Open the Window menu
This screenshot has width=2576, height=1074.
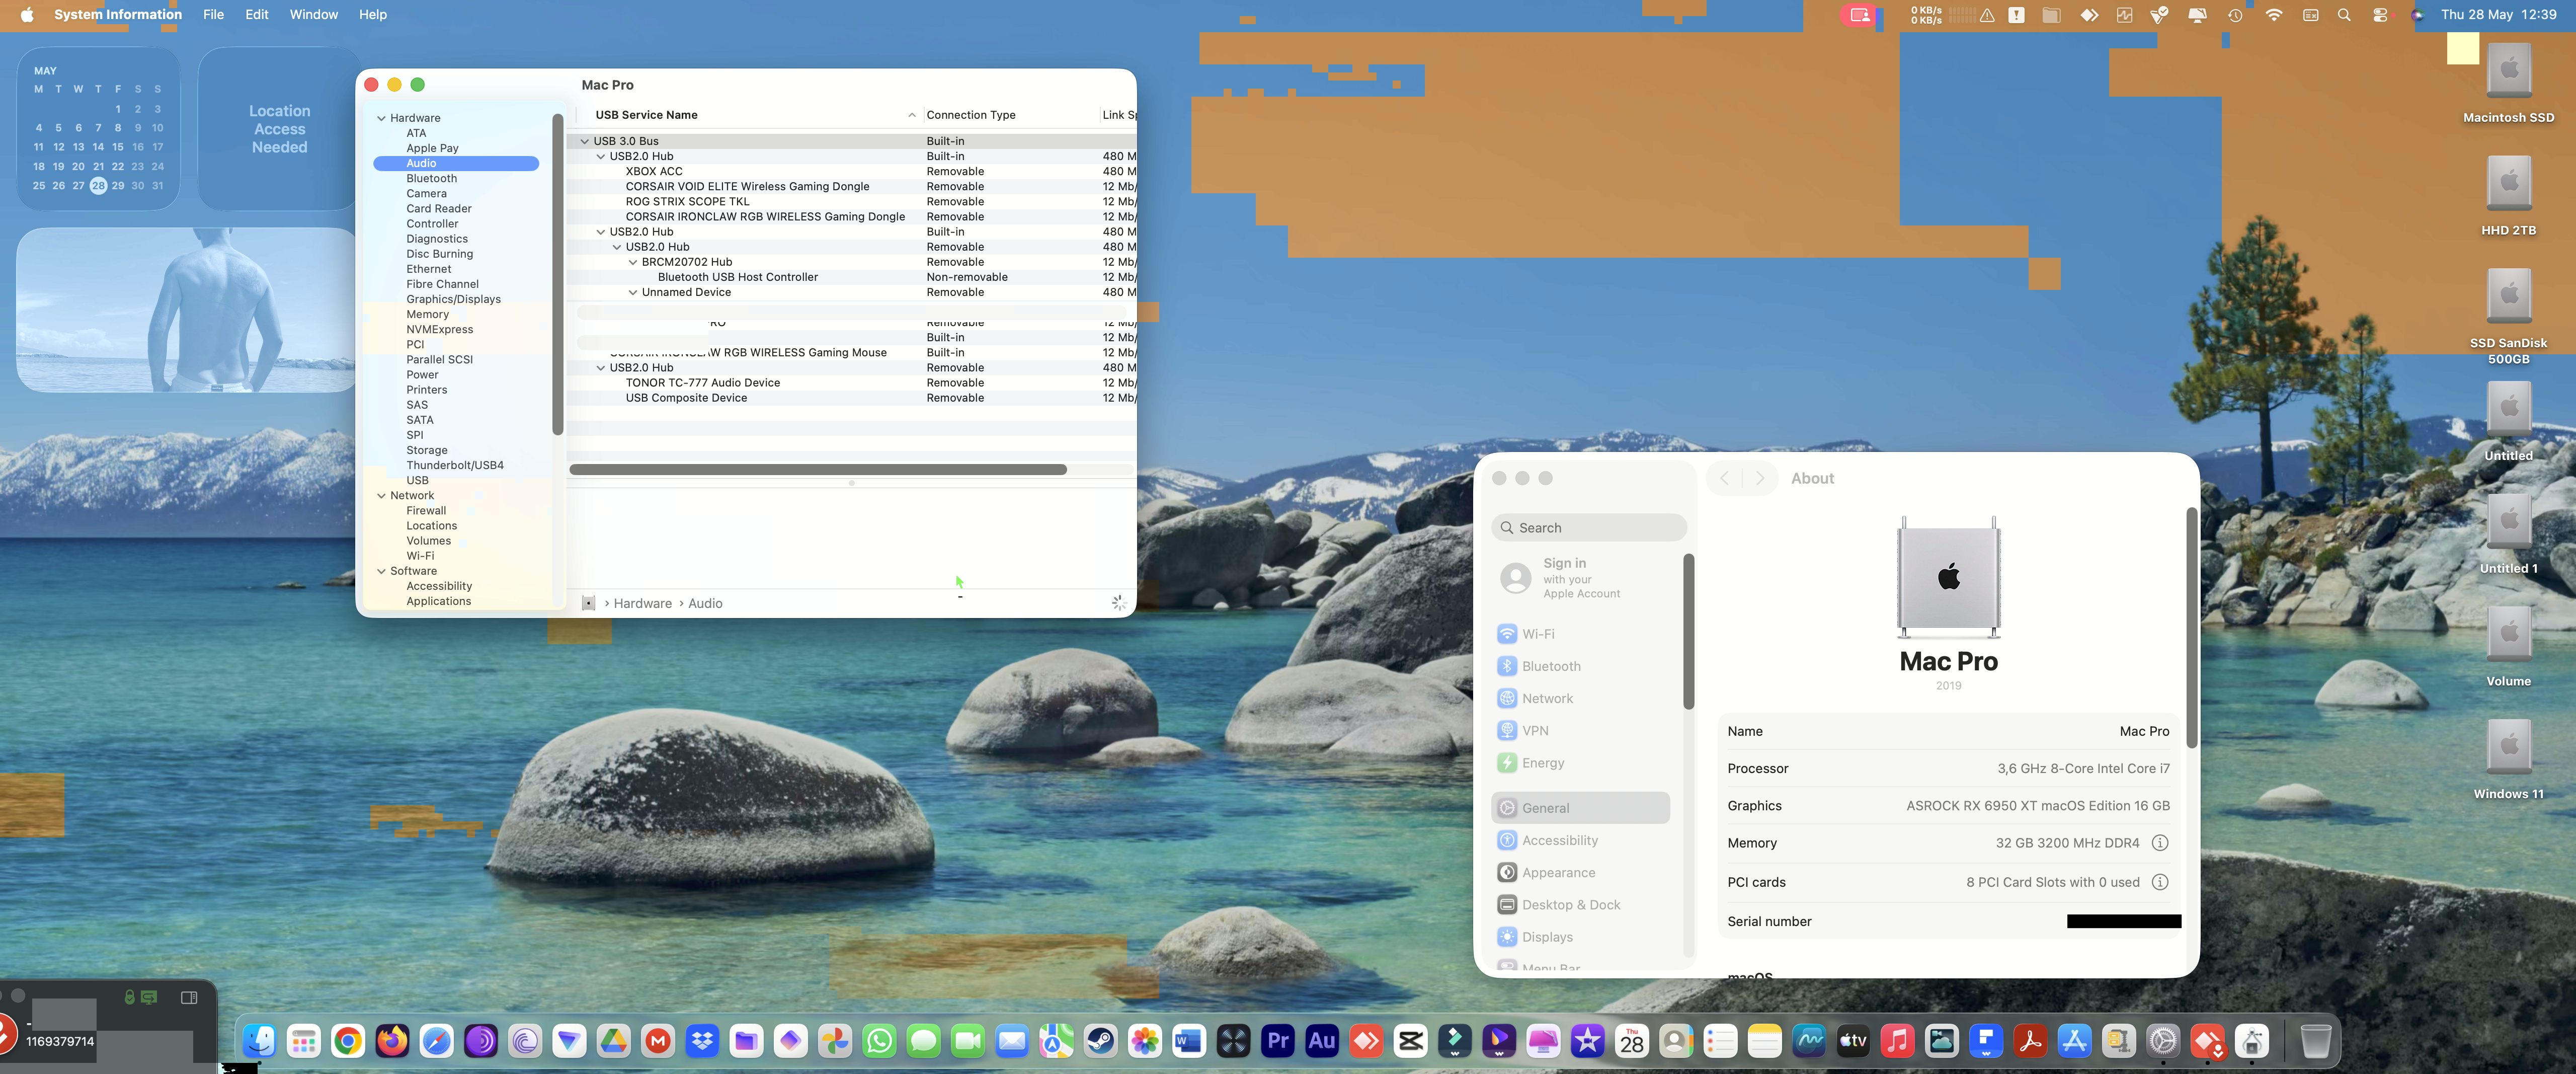tap(314, 15)
